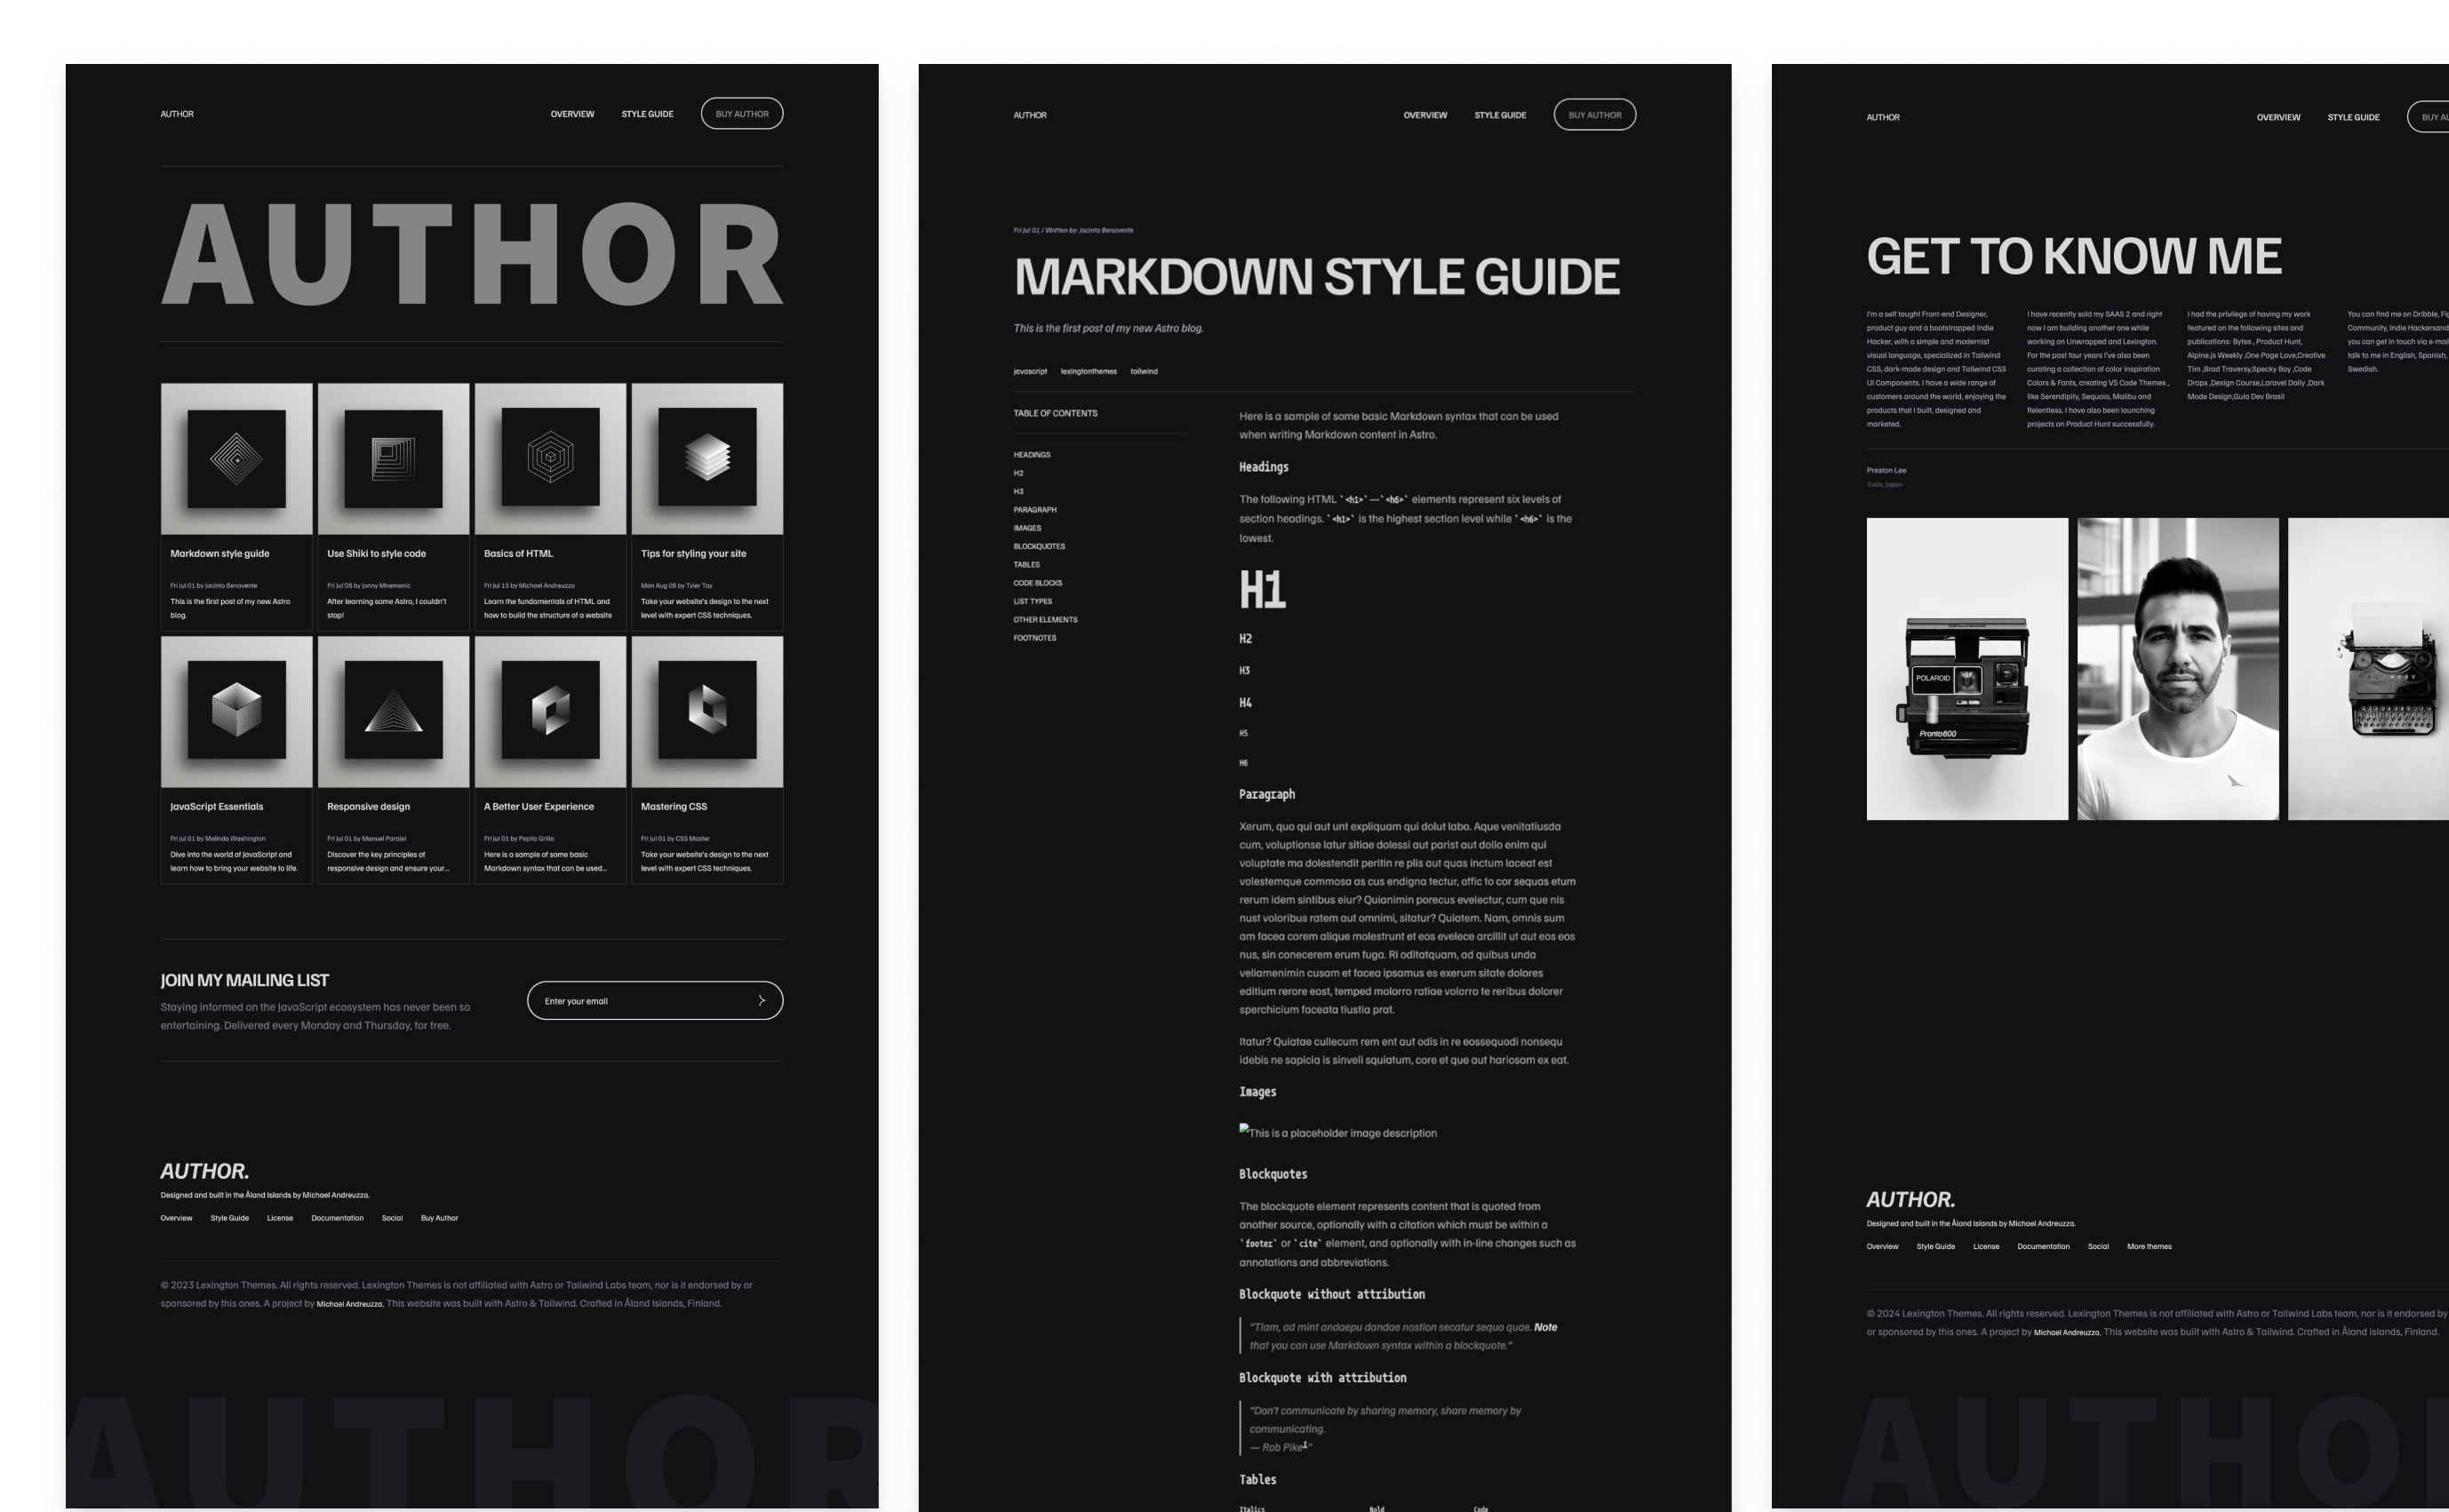
Task: Open STYLE GUIDE navigation menu item
Action: coord(647,114)
